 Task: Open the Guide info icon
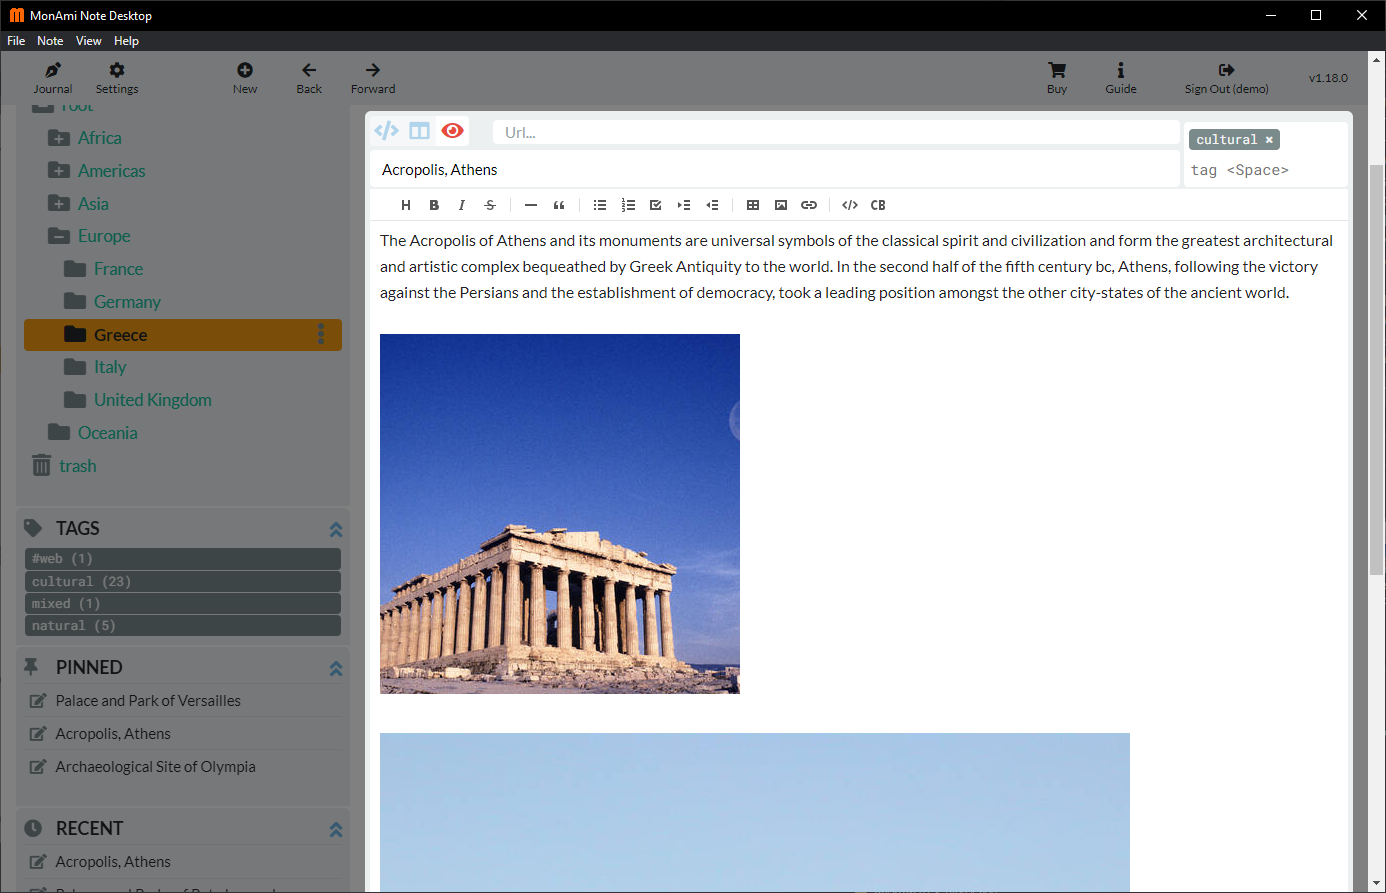click(x=1121, y=78)
